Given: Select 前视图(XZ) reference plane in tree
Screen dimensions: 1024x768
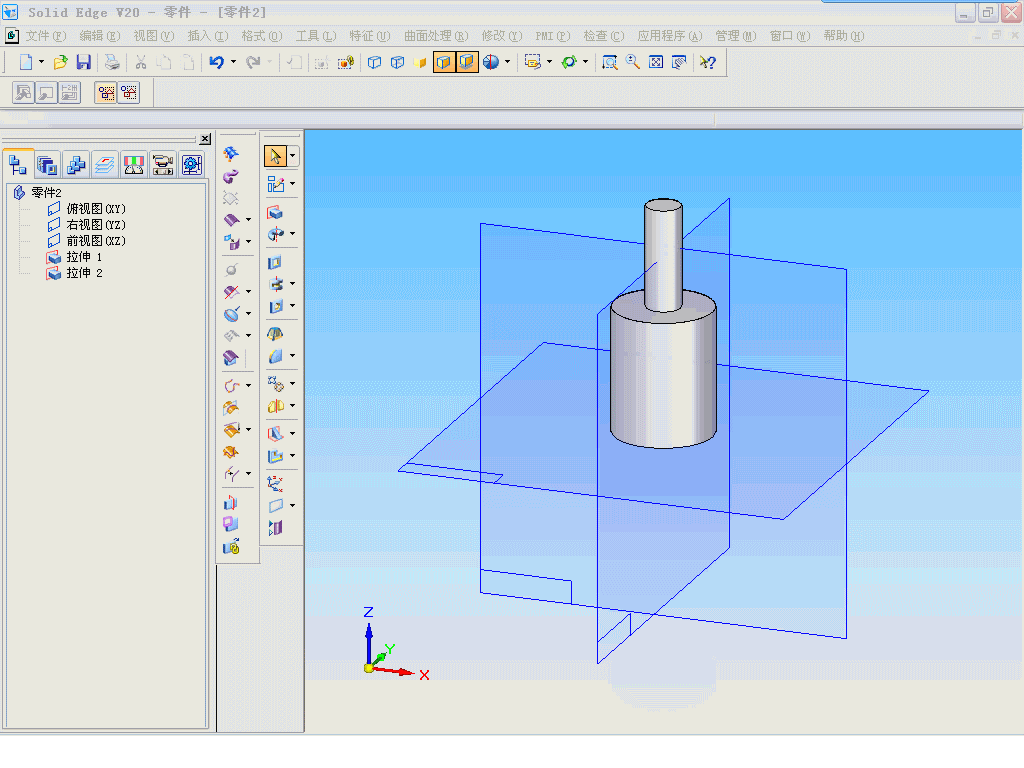Looking at the screenshot, I should click(96, 241).
